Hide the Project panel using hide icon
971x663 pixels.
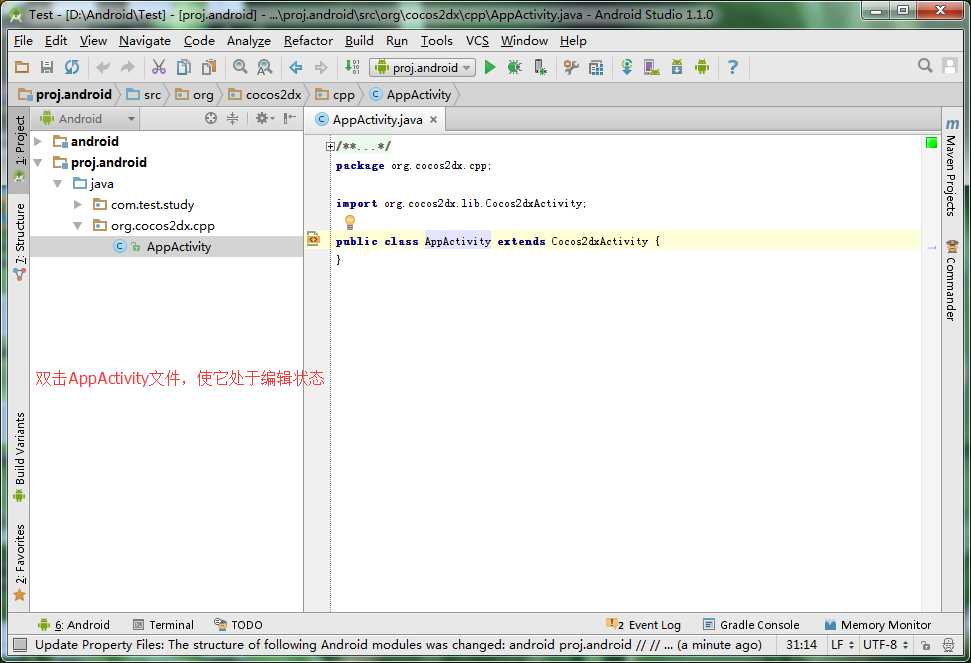point(289,118)
